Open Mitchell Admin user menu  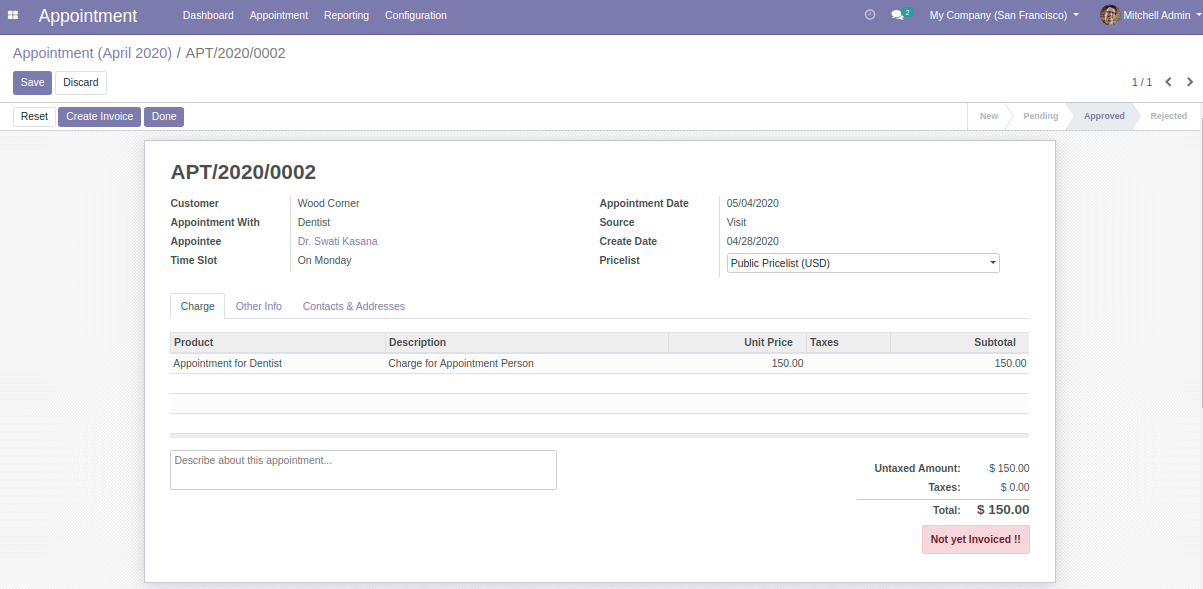(1157, 15)
